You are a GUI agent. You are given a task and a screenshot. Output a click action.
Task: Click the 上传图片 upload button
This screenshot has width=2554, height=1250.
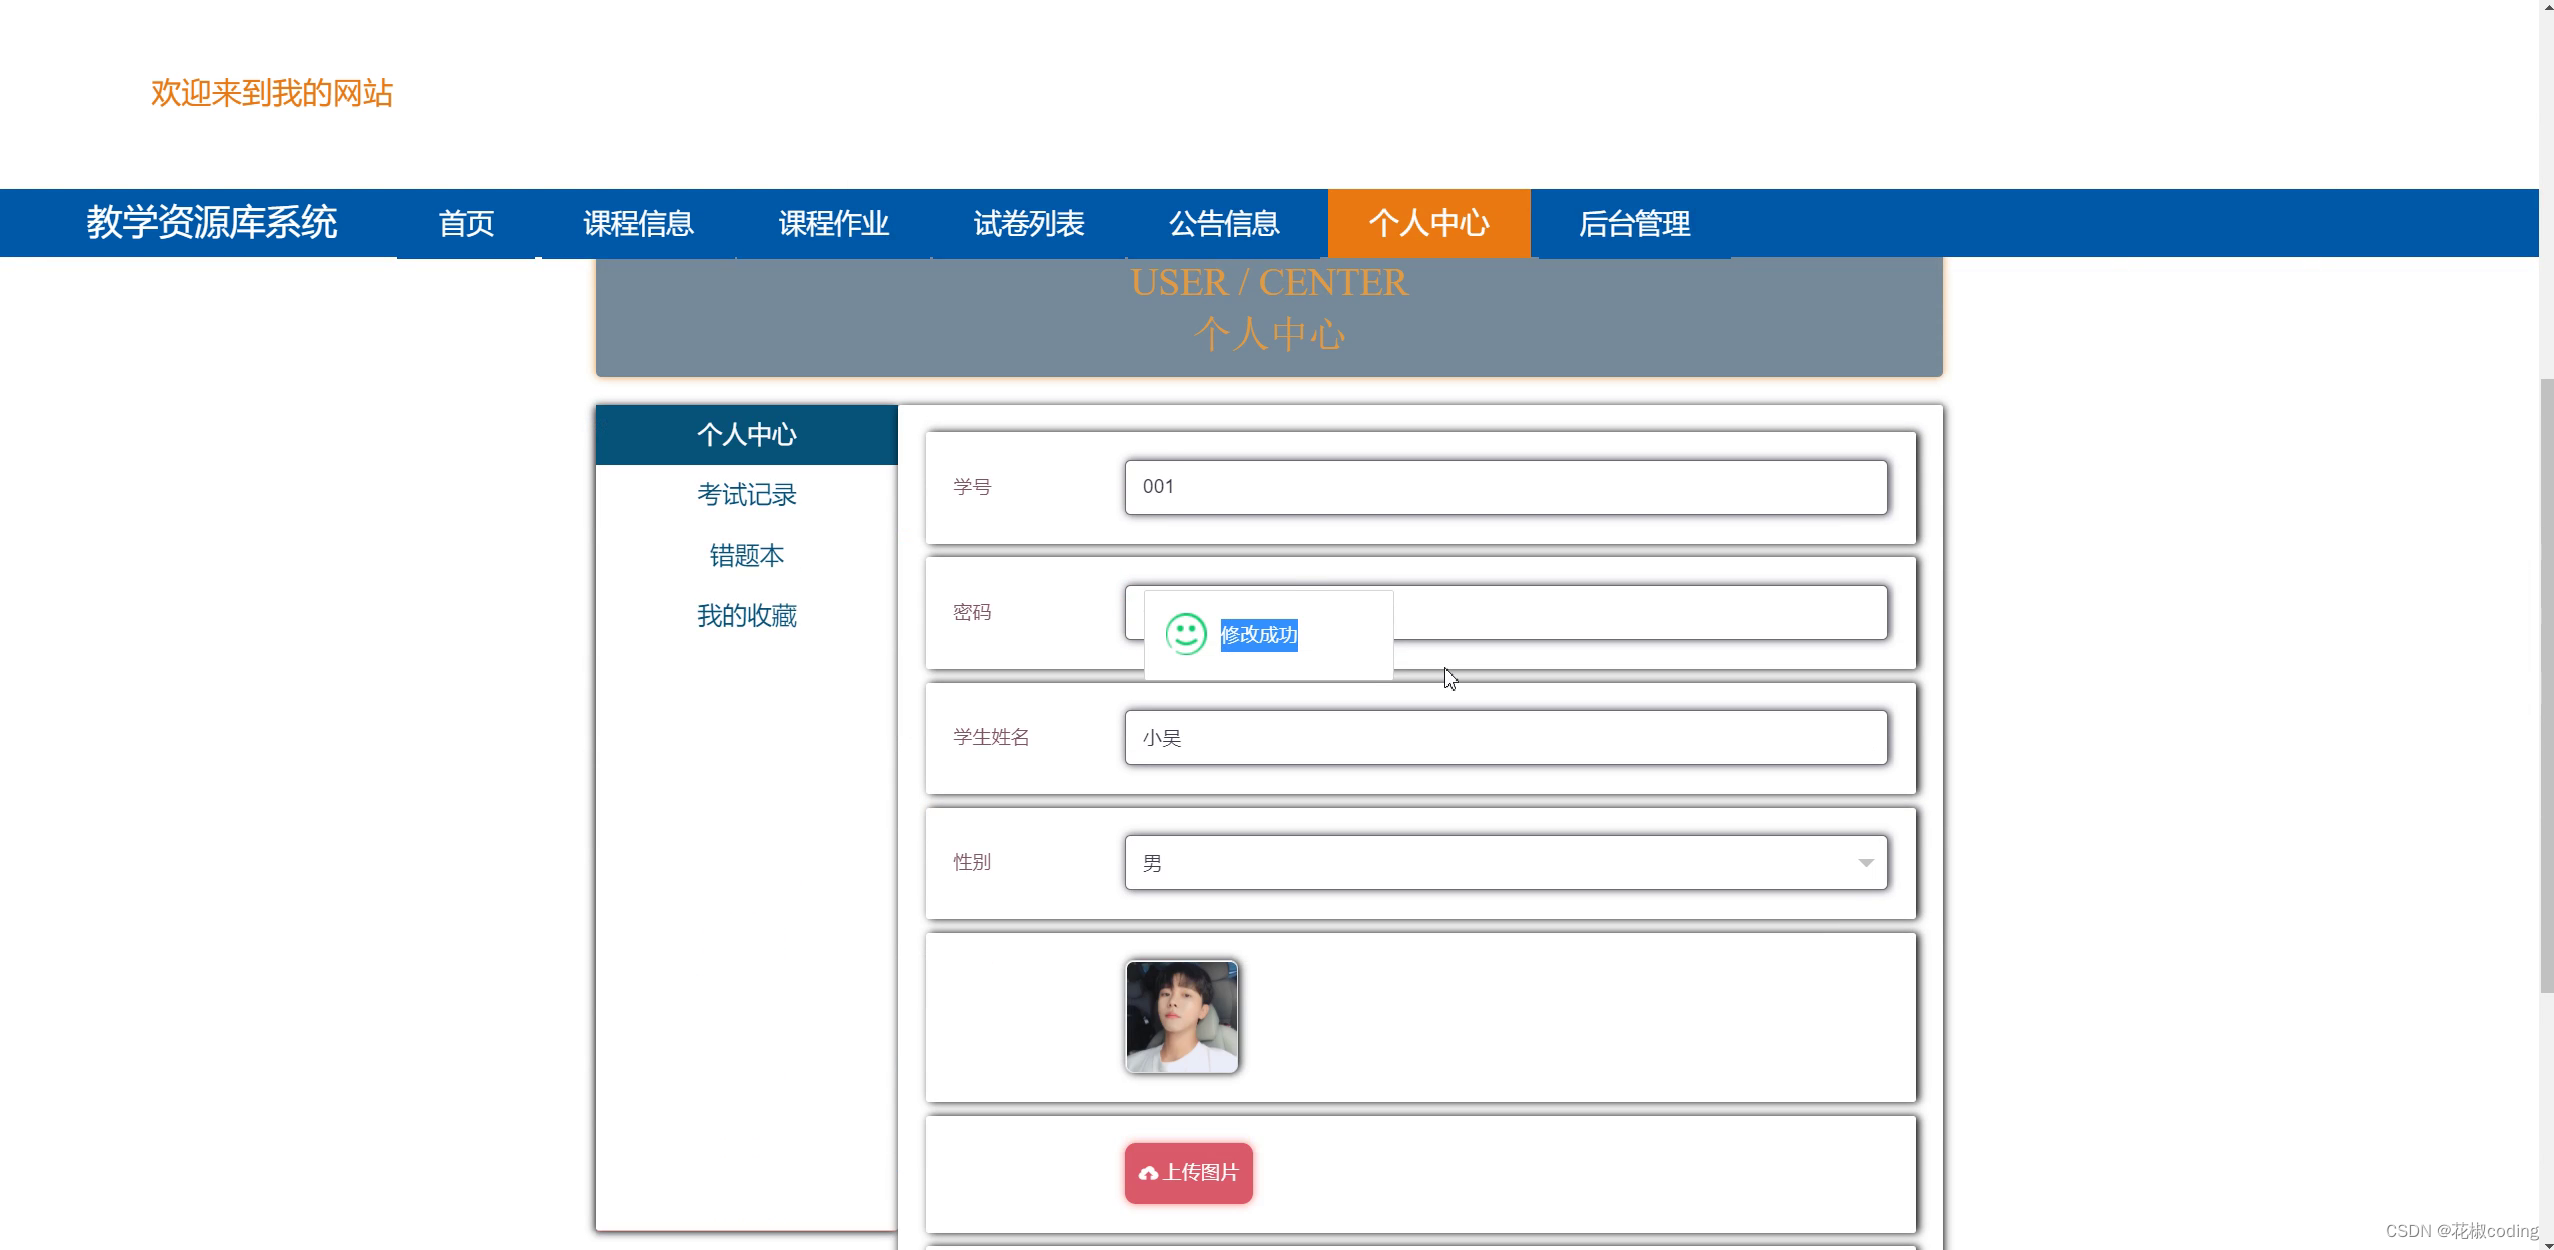(1188, 1172)
